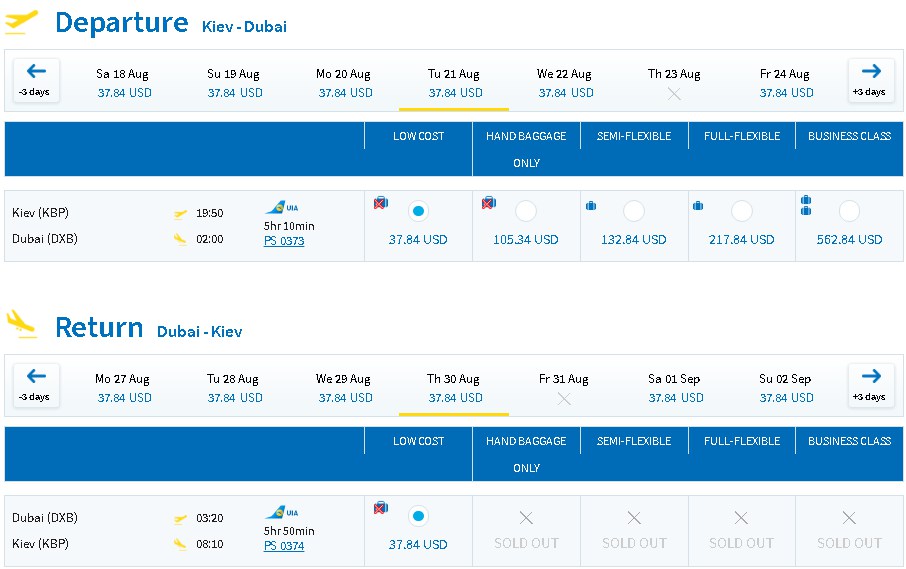This screenshot has height=569, width=906.
Task: Click no-baggage icon in departure Low Cost cell
Action: click(381, 203)
